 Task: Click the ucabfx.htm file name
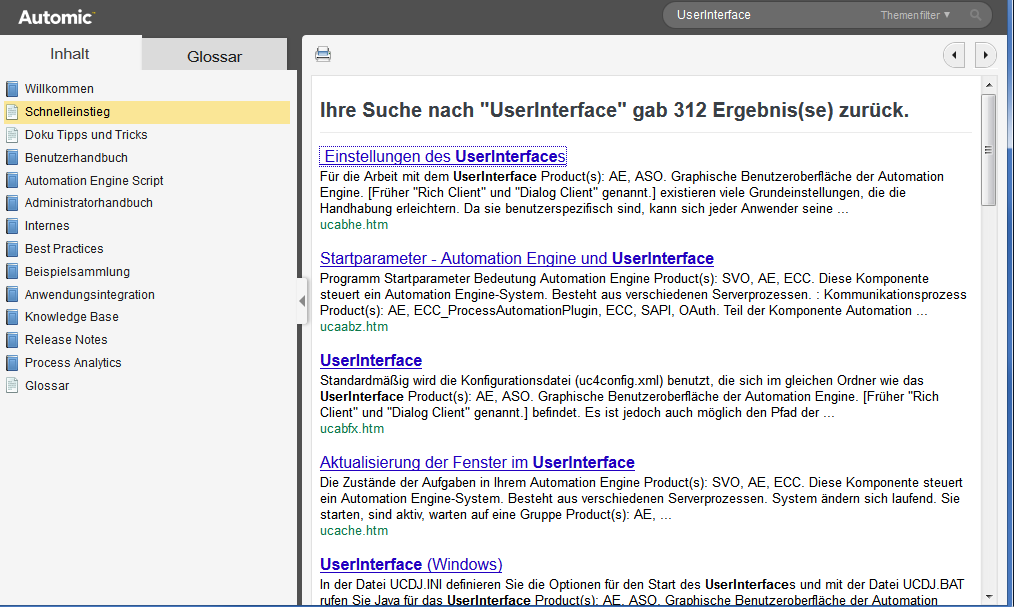352,429
